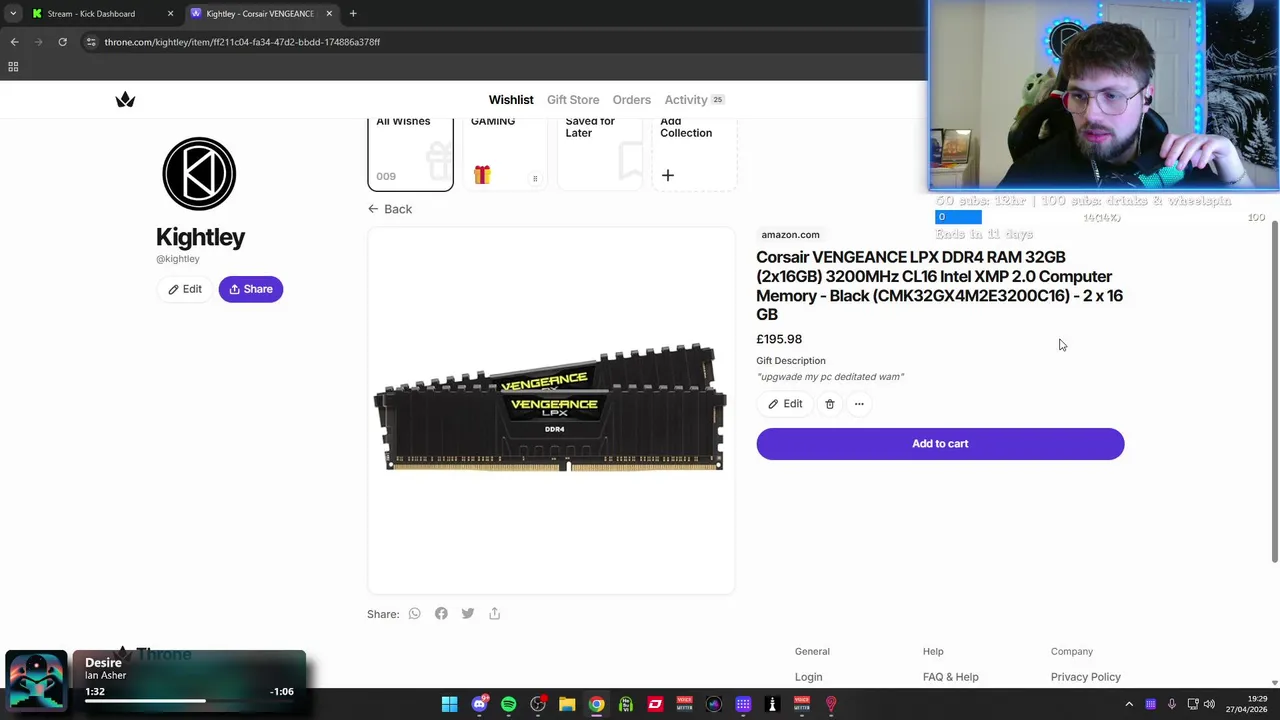Screen dimensions: 1280x720
Task: Select the GAMING collection card
Action: [505, 153]
